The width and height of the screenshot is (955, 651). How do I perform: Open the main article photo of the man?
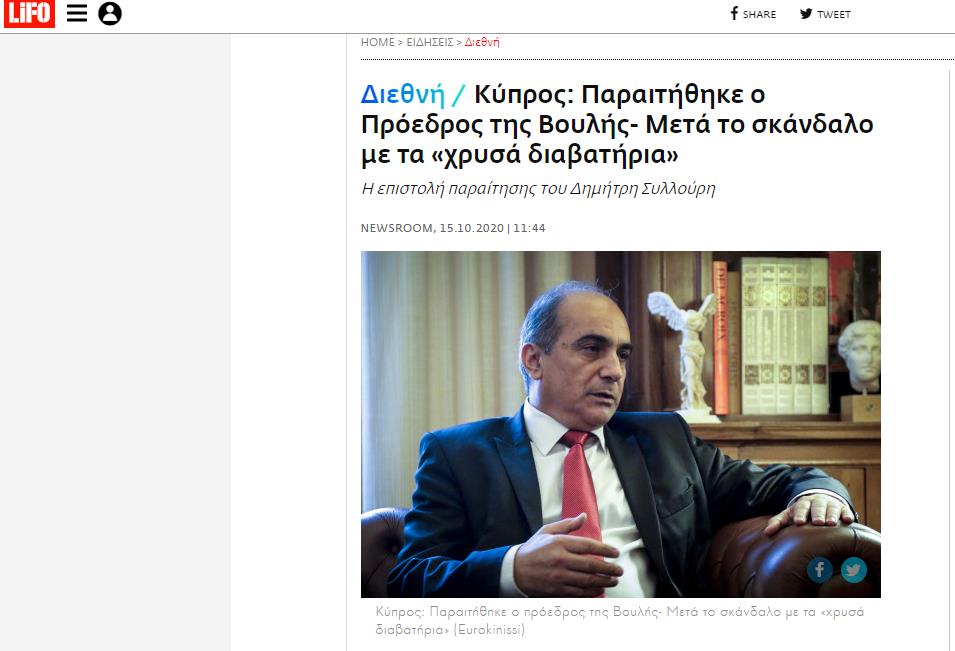tap(621, 424)
